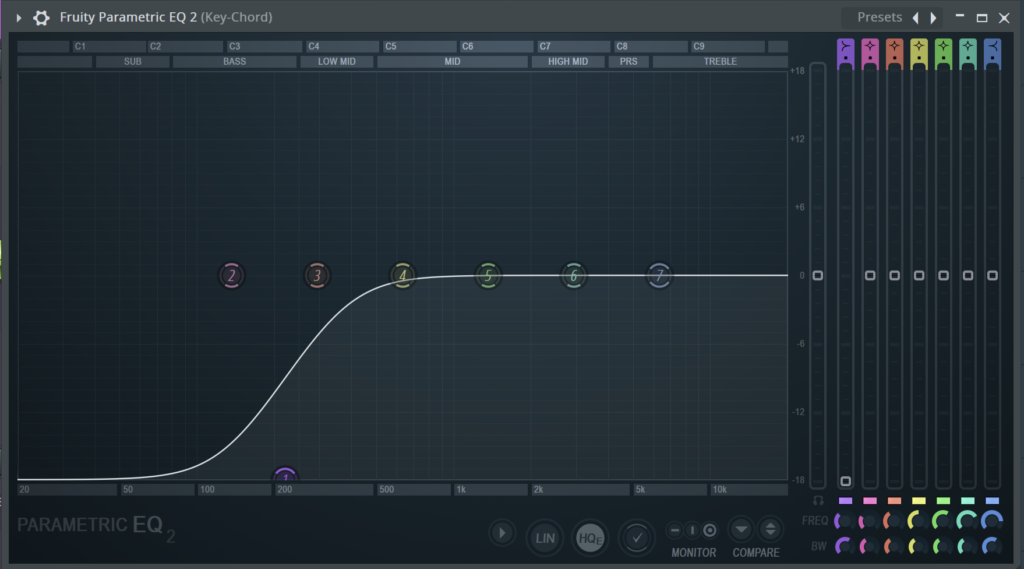Click band 3 orange level slider handle
The width and height of the screenshot is (1024, 569).
895,276
